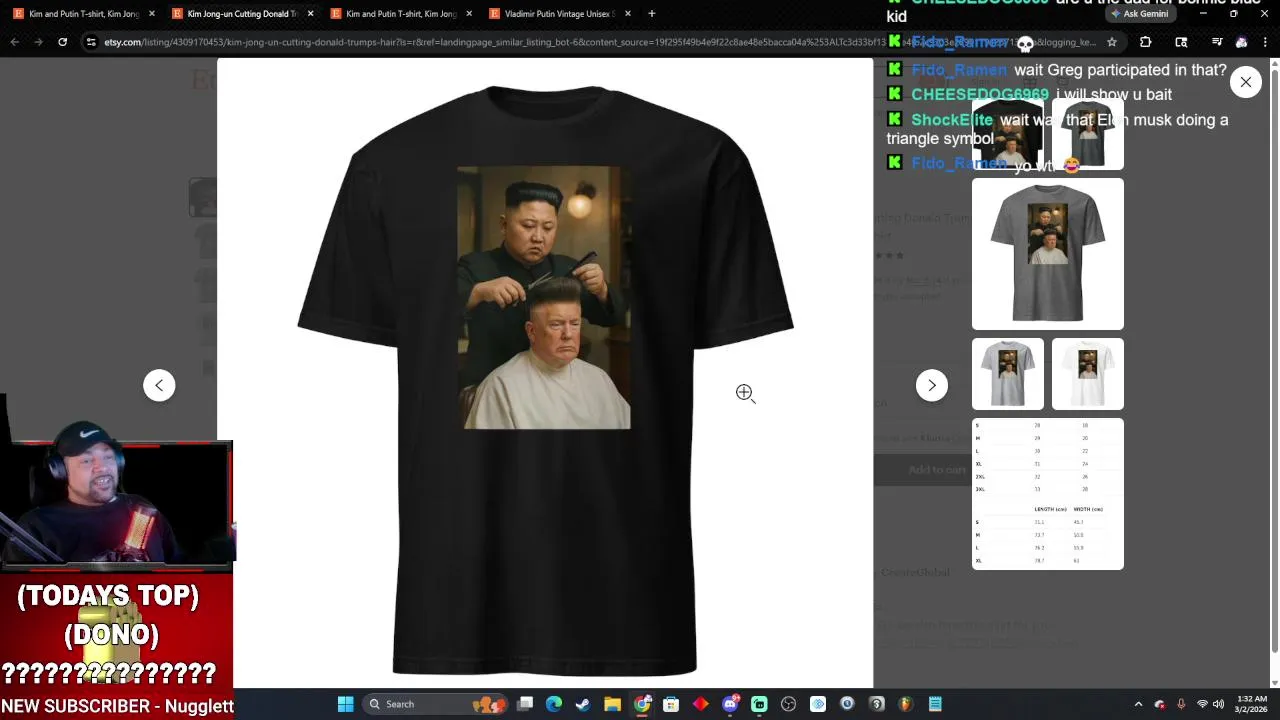Screen dimensions: 1280x720
Task: Open volume speaker tray icon
Action: [1218, 704]
